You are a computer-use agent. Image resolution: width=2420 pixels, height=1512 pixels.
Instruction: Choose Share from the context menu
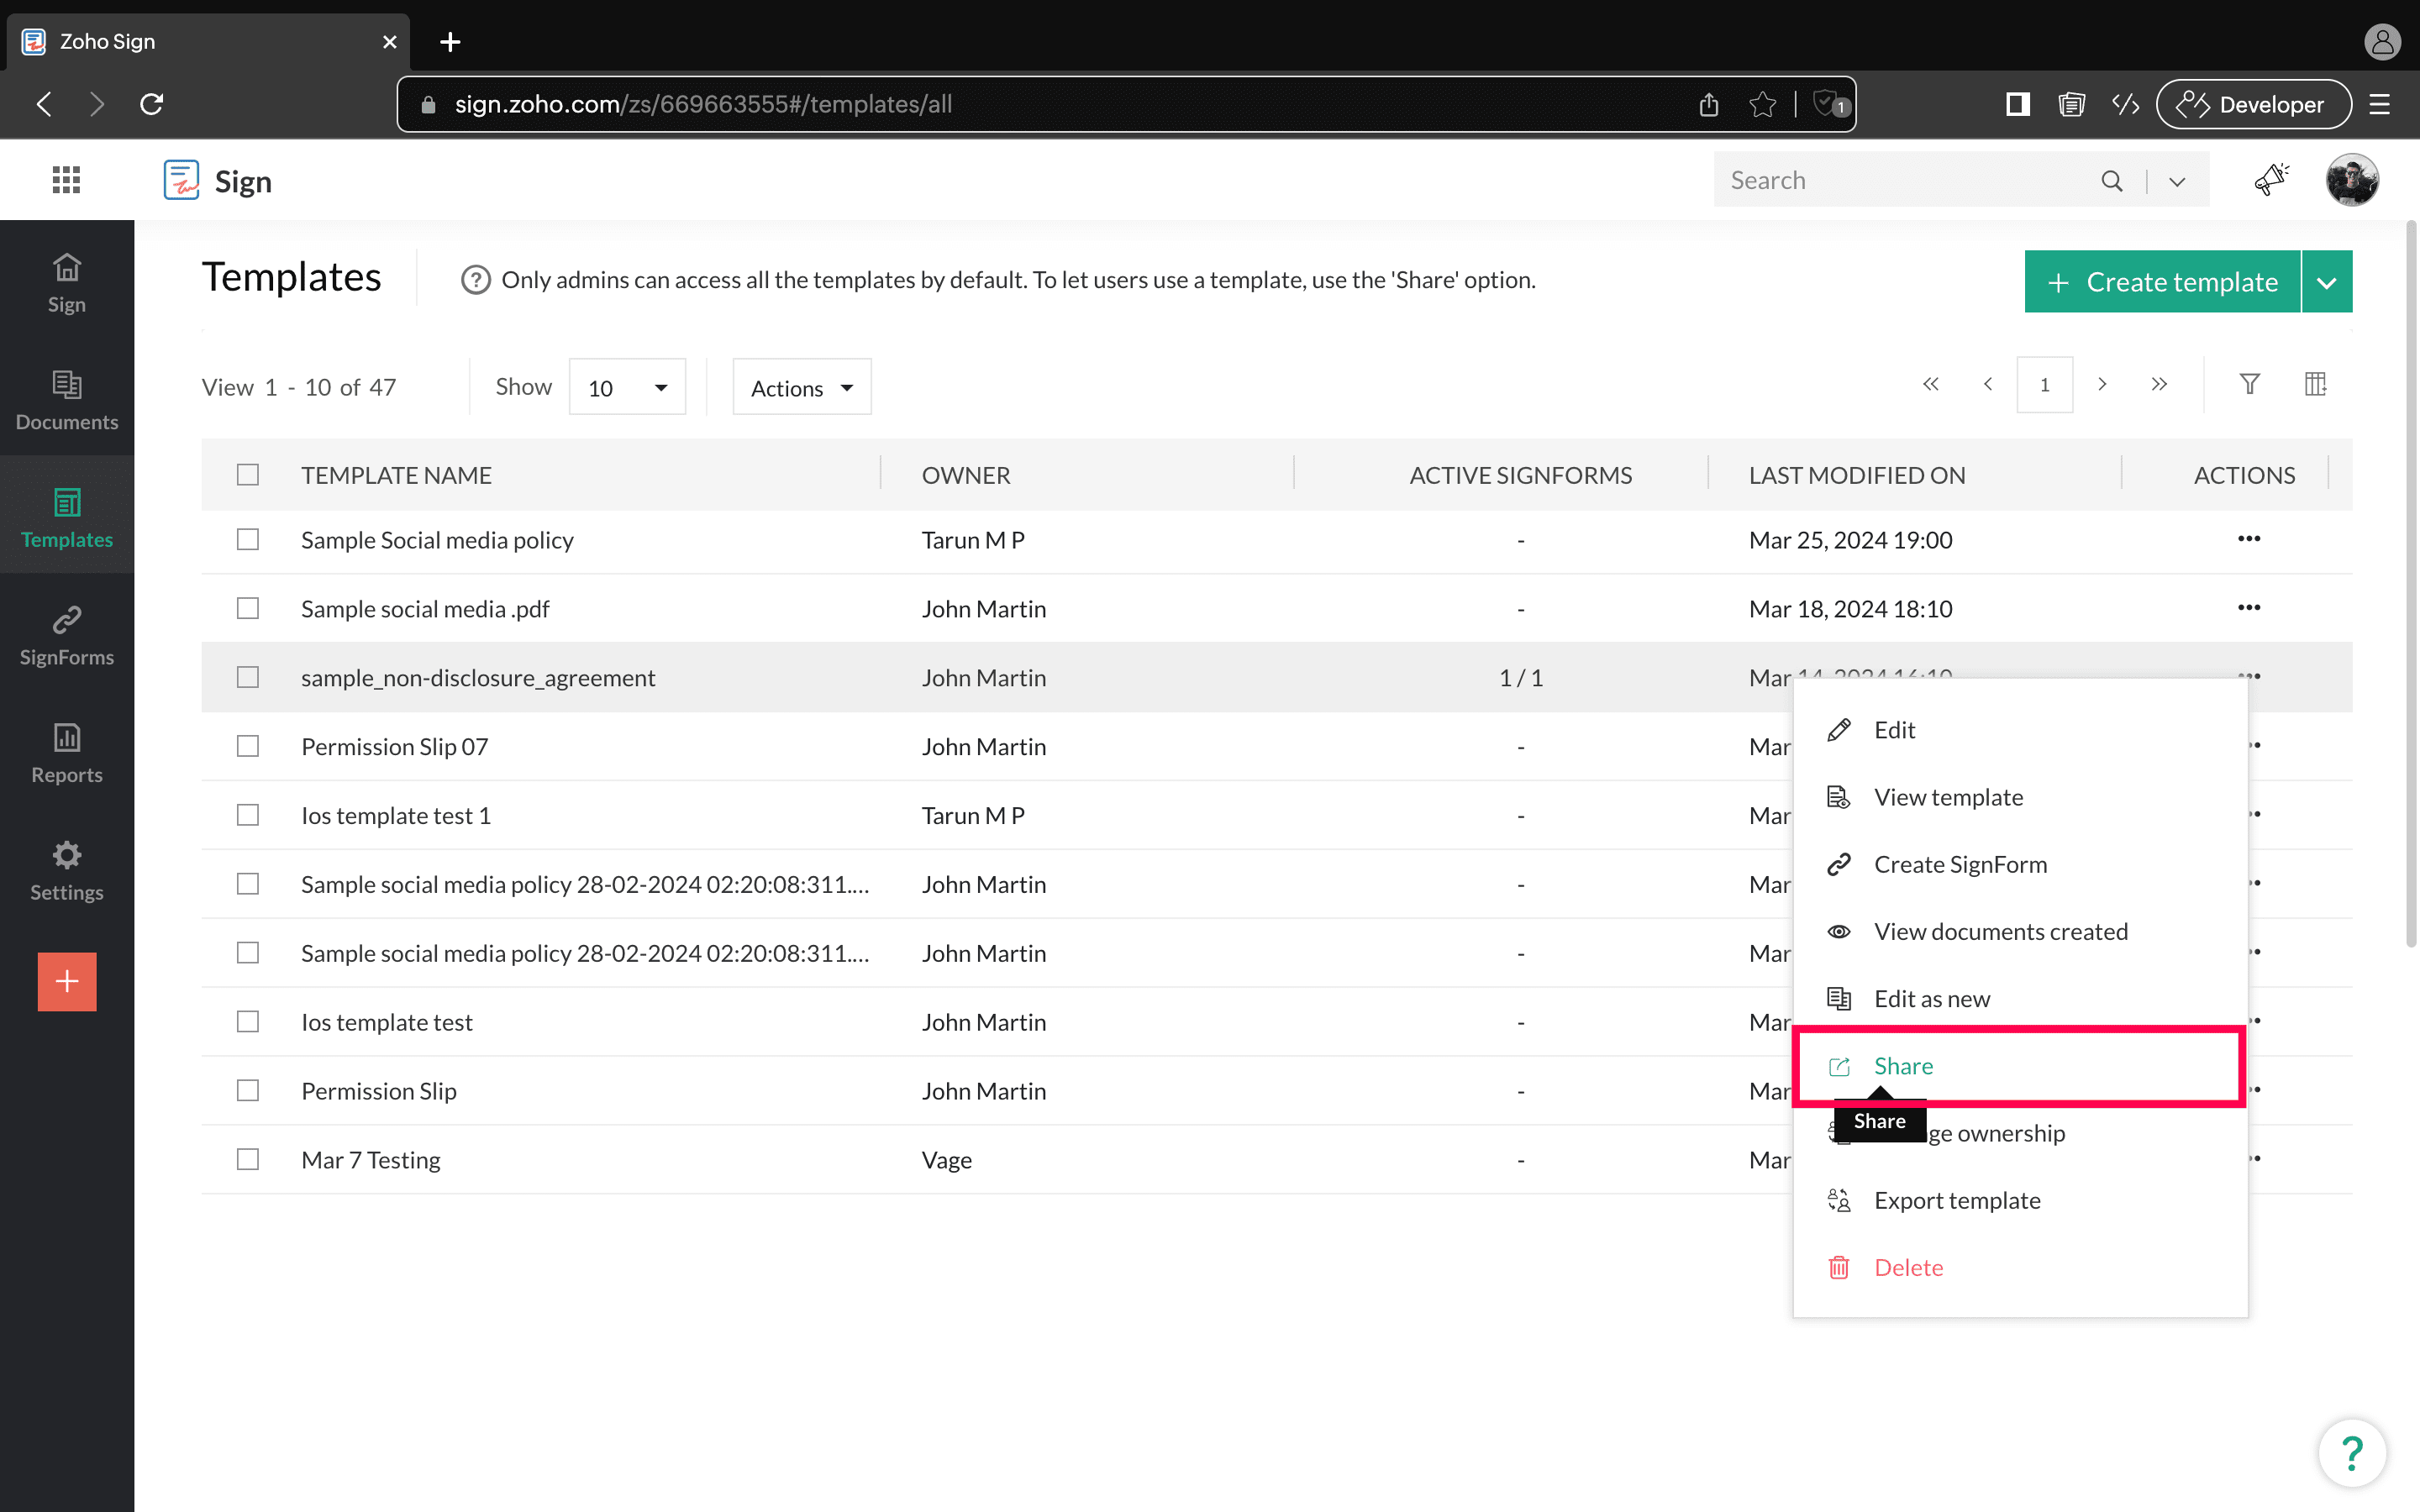pyautogui.click(x=1904, y=1066)
